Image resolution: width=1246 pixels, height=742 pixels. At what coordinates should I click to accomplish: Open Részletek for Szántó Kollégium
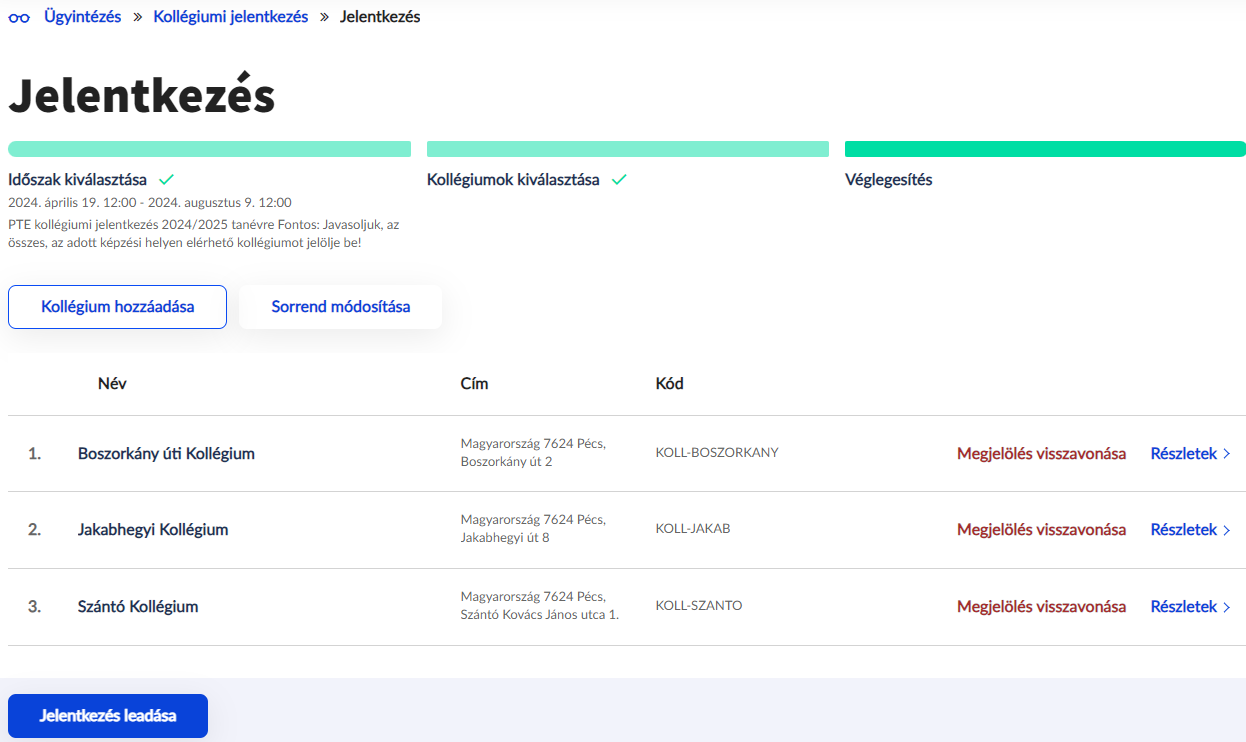tap(1189, 607)
